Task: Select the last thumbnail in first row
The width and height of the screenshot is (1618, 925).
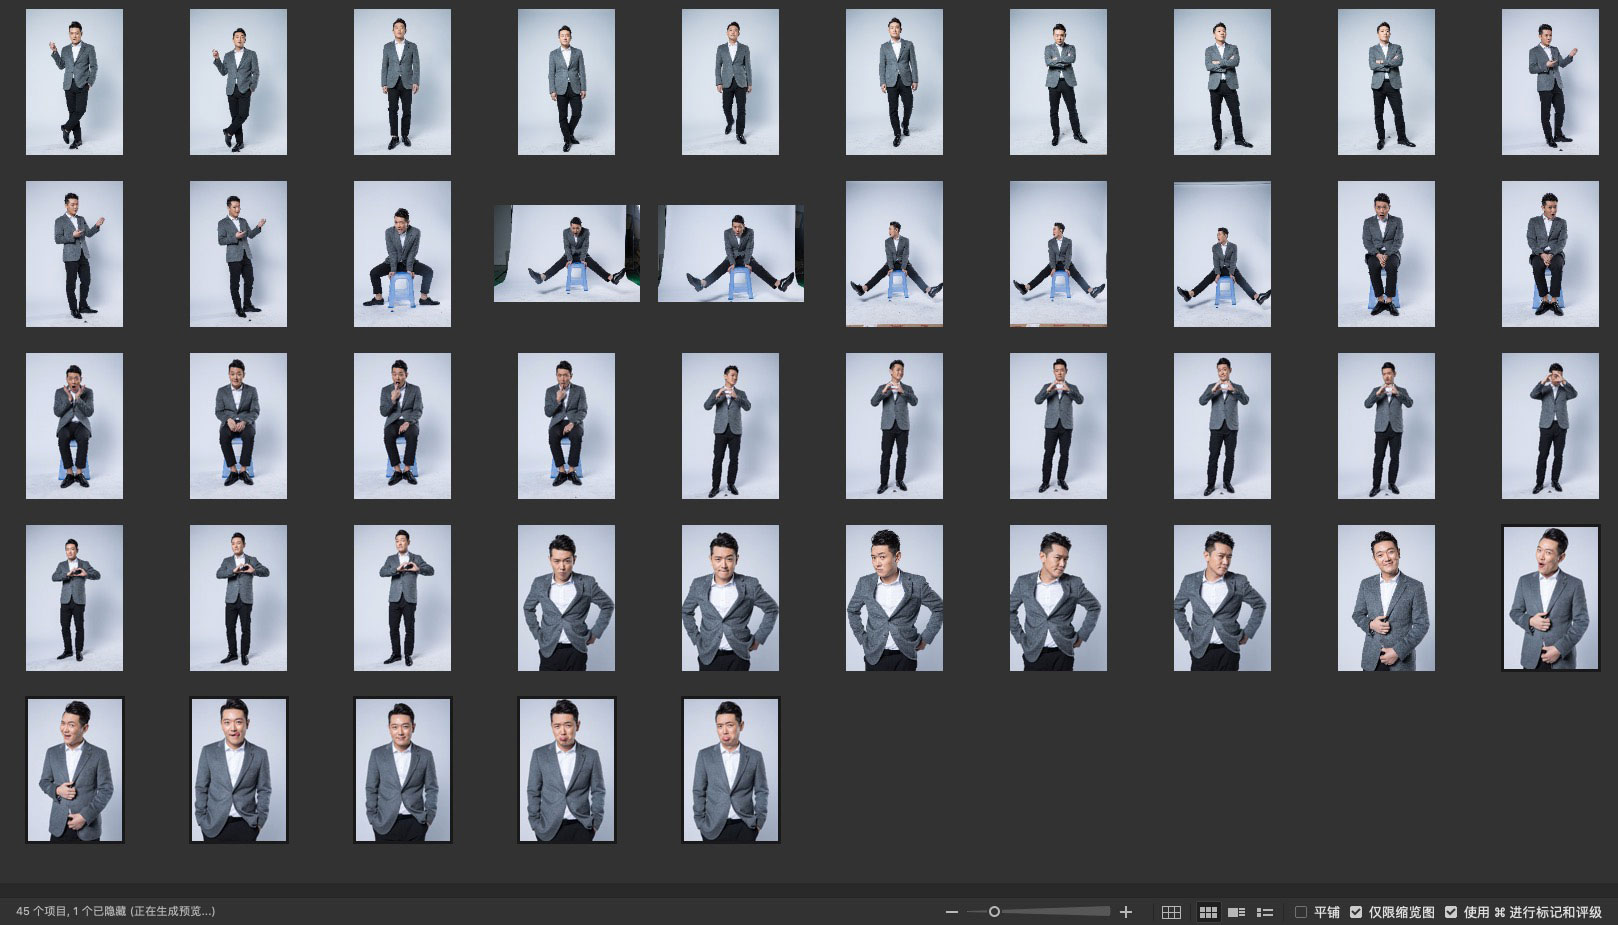Action: pyautogui.click(x=1550, y=82)
